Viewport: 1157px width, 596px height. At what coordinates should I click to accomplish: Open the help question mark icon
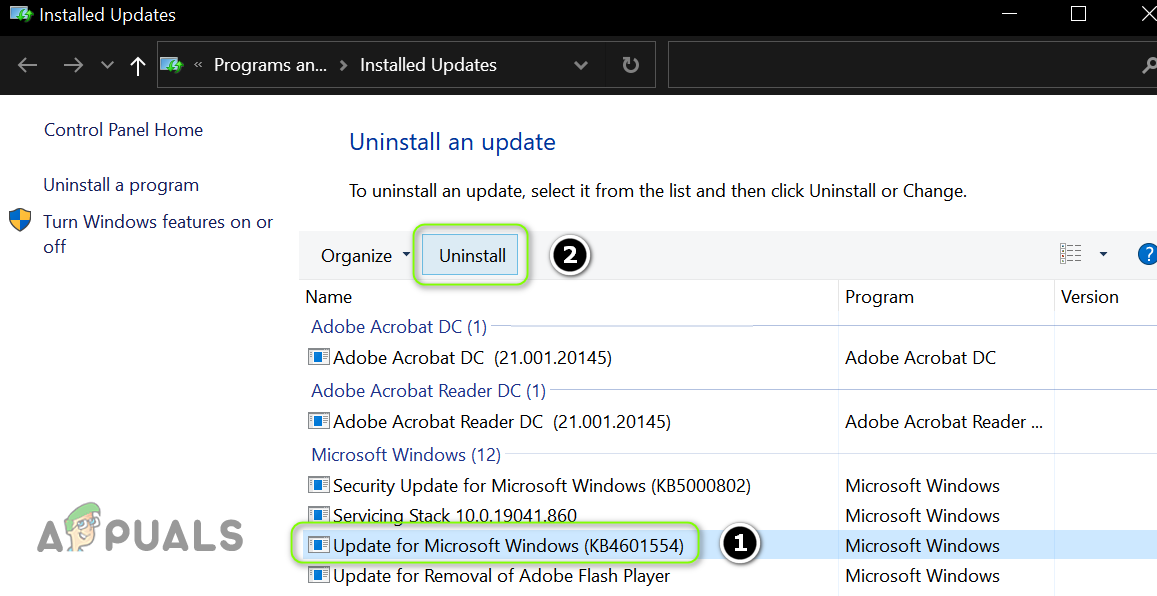1147,255
